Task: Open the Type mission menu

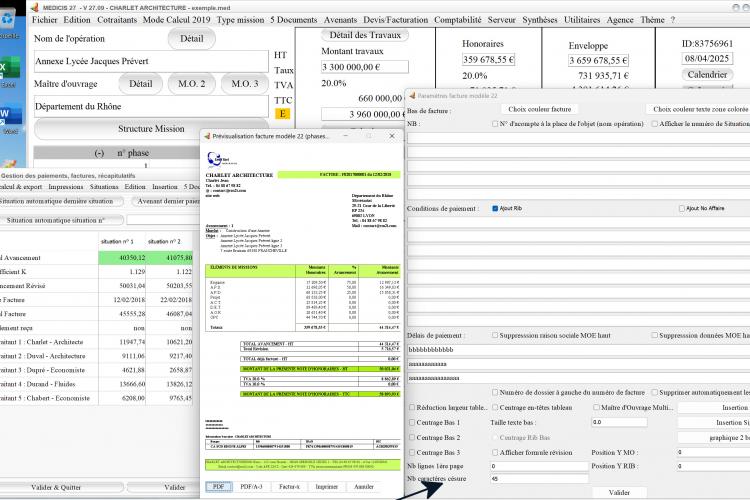Action: point(240,20)
